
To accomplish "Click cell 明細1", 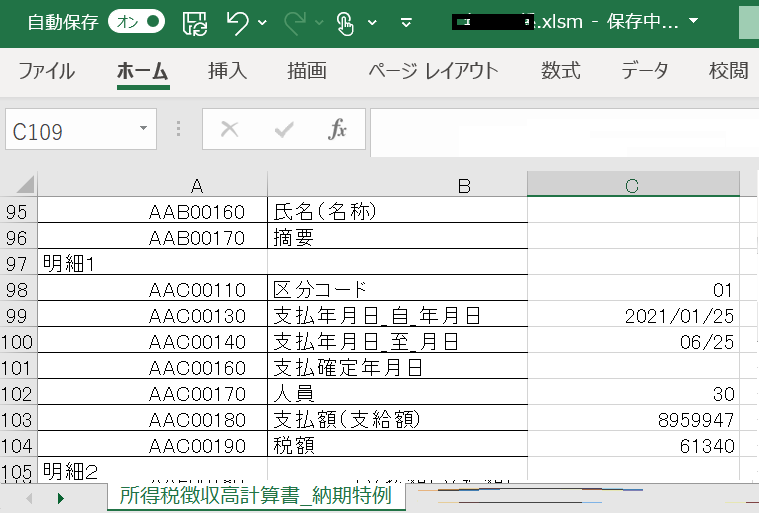I will click(x=152, y=262).
